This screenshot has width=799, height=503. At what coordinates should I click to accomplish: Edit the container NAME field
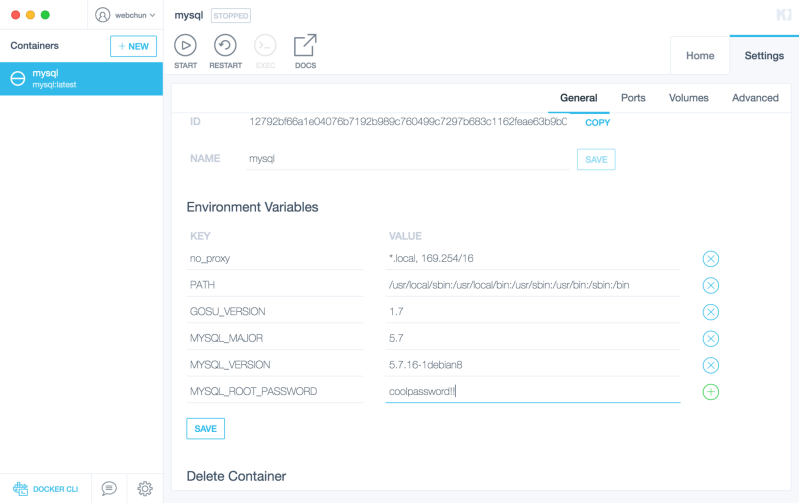(x=407, y=159)
